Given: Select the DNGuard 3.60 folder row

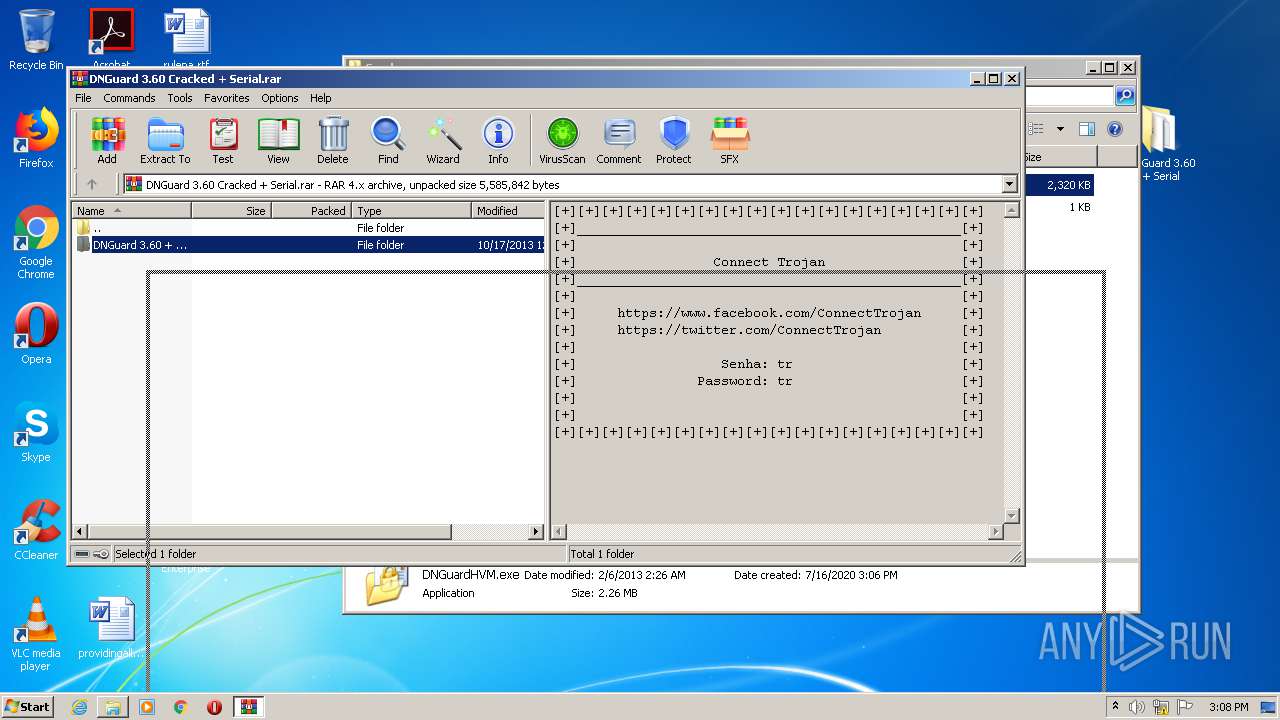Looking at the screenshot, I should coord(310,245).
